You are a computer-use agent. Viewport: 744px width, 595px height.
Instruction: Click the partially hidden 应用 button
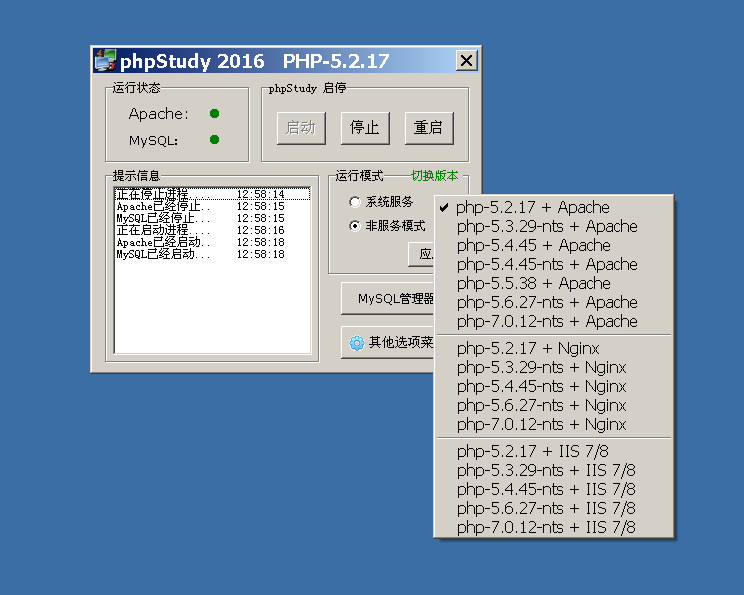tap(421, 254)
